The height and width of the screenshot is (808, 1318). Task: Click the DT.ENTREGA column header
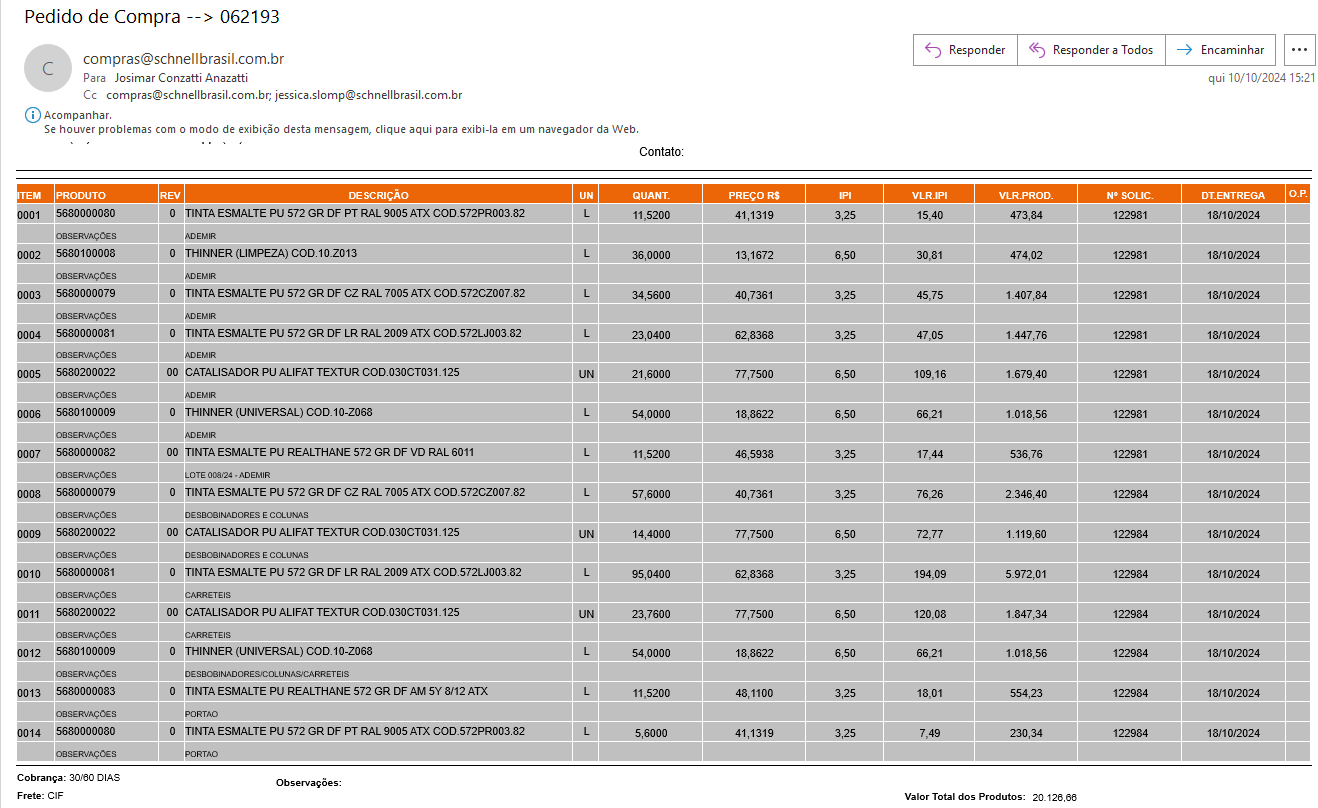(x=1233, y=195)
